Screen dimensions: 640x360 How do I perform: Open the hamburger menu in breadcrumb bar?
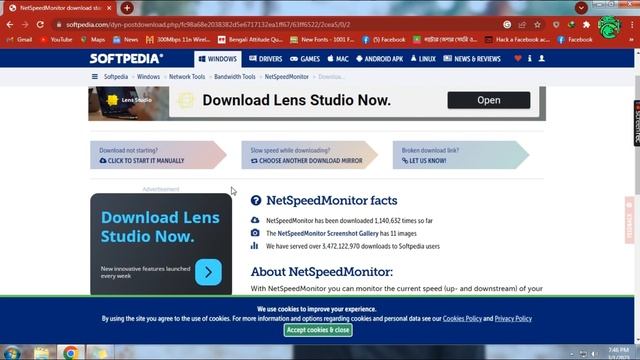pos(95,76)
